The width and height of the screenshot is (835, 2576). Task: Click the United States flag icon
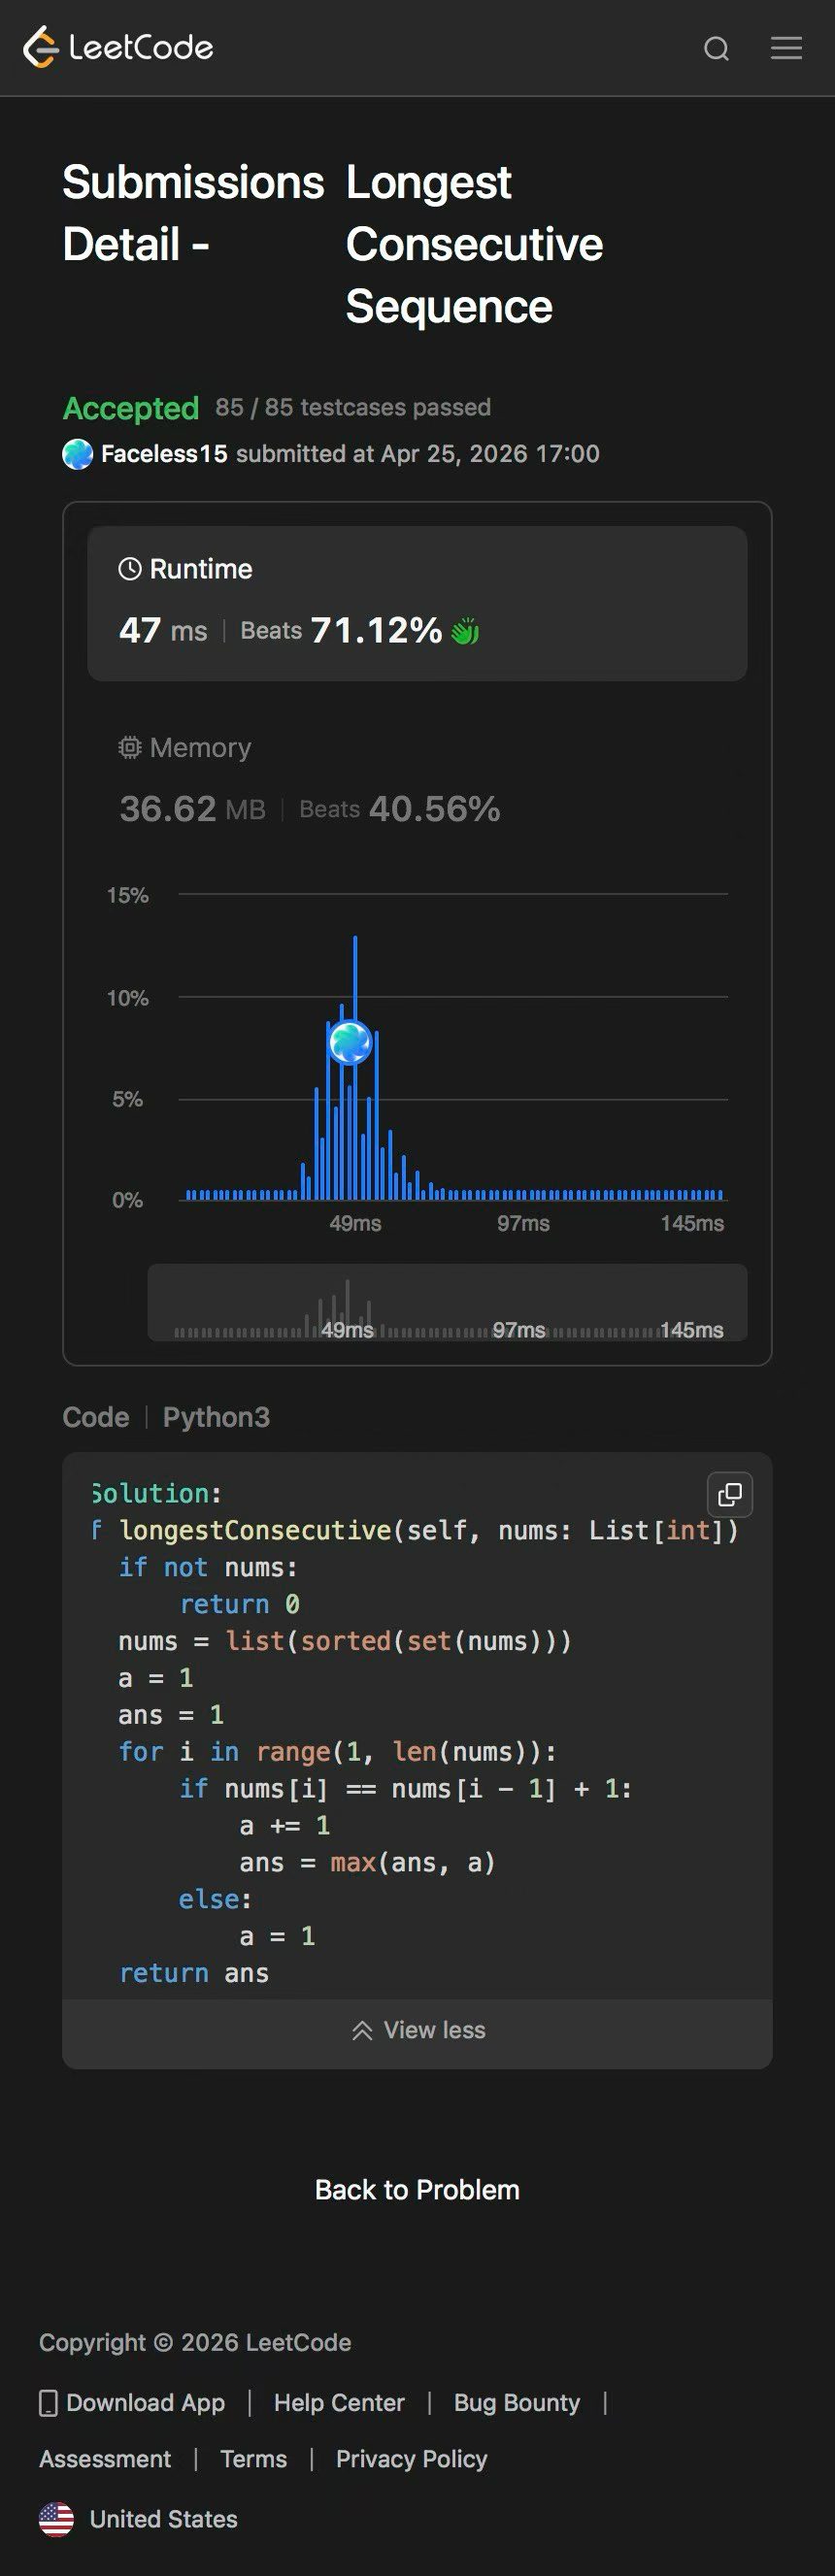tap(56, 2519)
